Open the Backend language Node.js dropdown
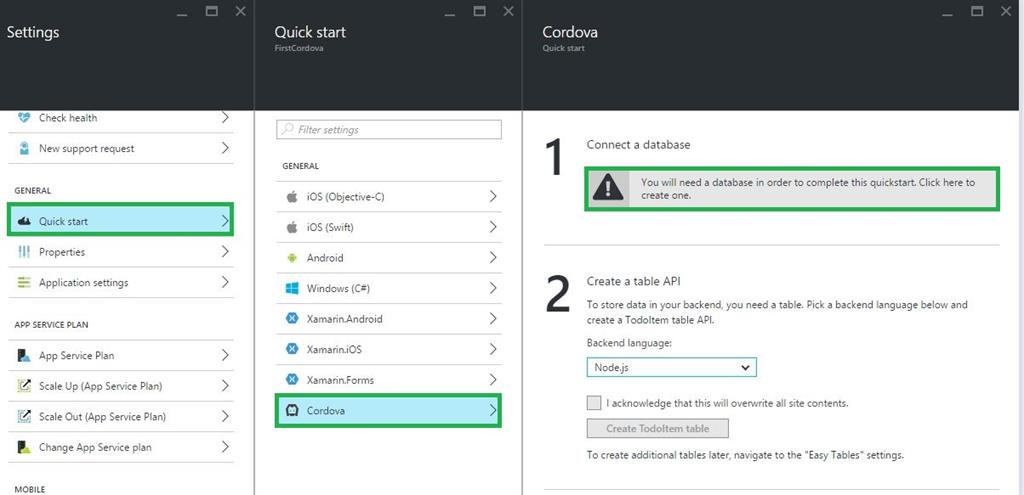Screen dimensions: 1024x495 point(671,368)
